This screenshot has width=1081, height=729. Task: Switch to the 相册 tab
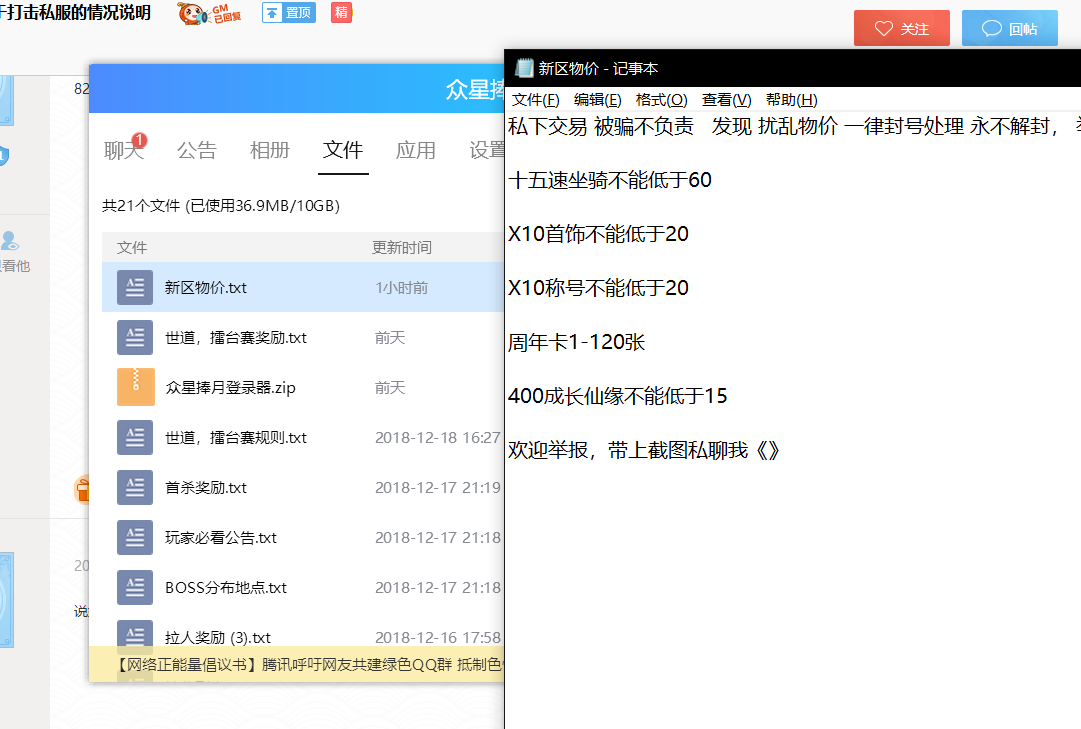[x=270, y=150]
